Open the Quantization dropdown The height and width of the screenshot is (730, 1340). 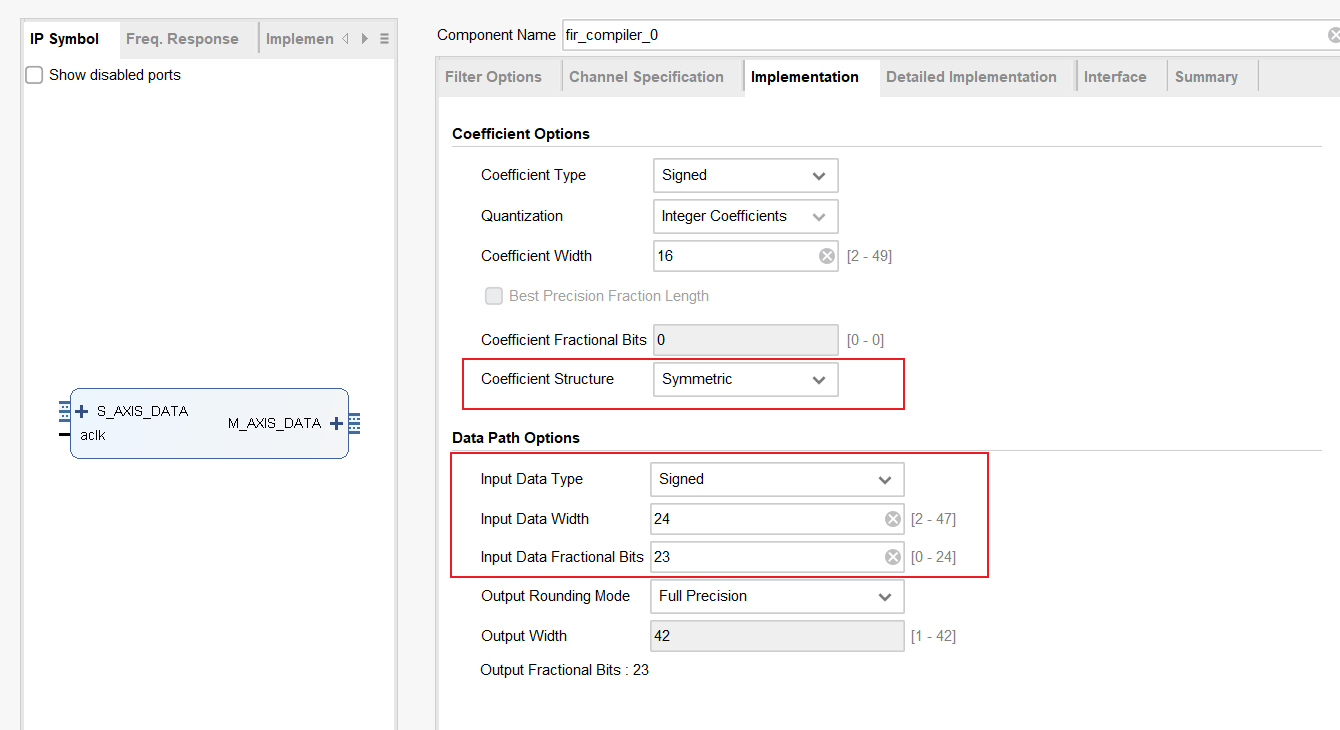745,216
